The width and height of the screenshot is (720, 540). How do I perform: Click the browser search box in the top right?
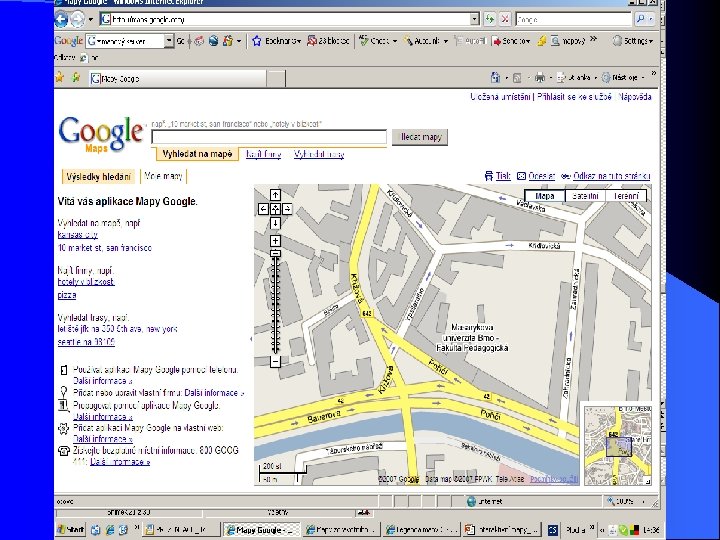pyautogui.click(x=573, y=20)
